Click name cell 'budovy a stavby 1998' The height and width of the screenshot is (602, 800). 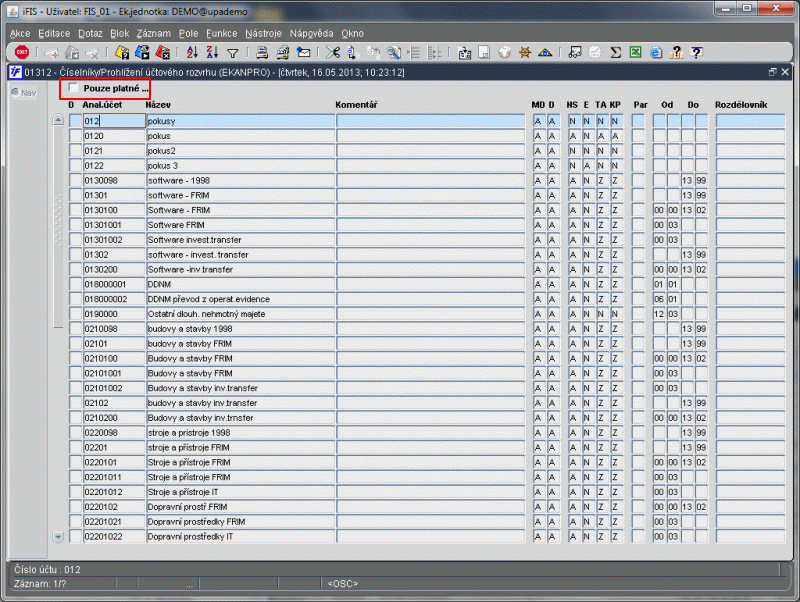[240, 329]
